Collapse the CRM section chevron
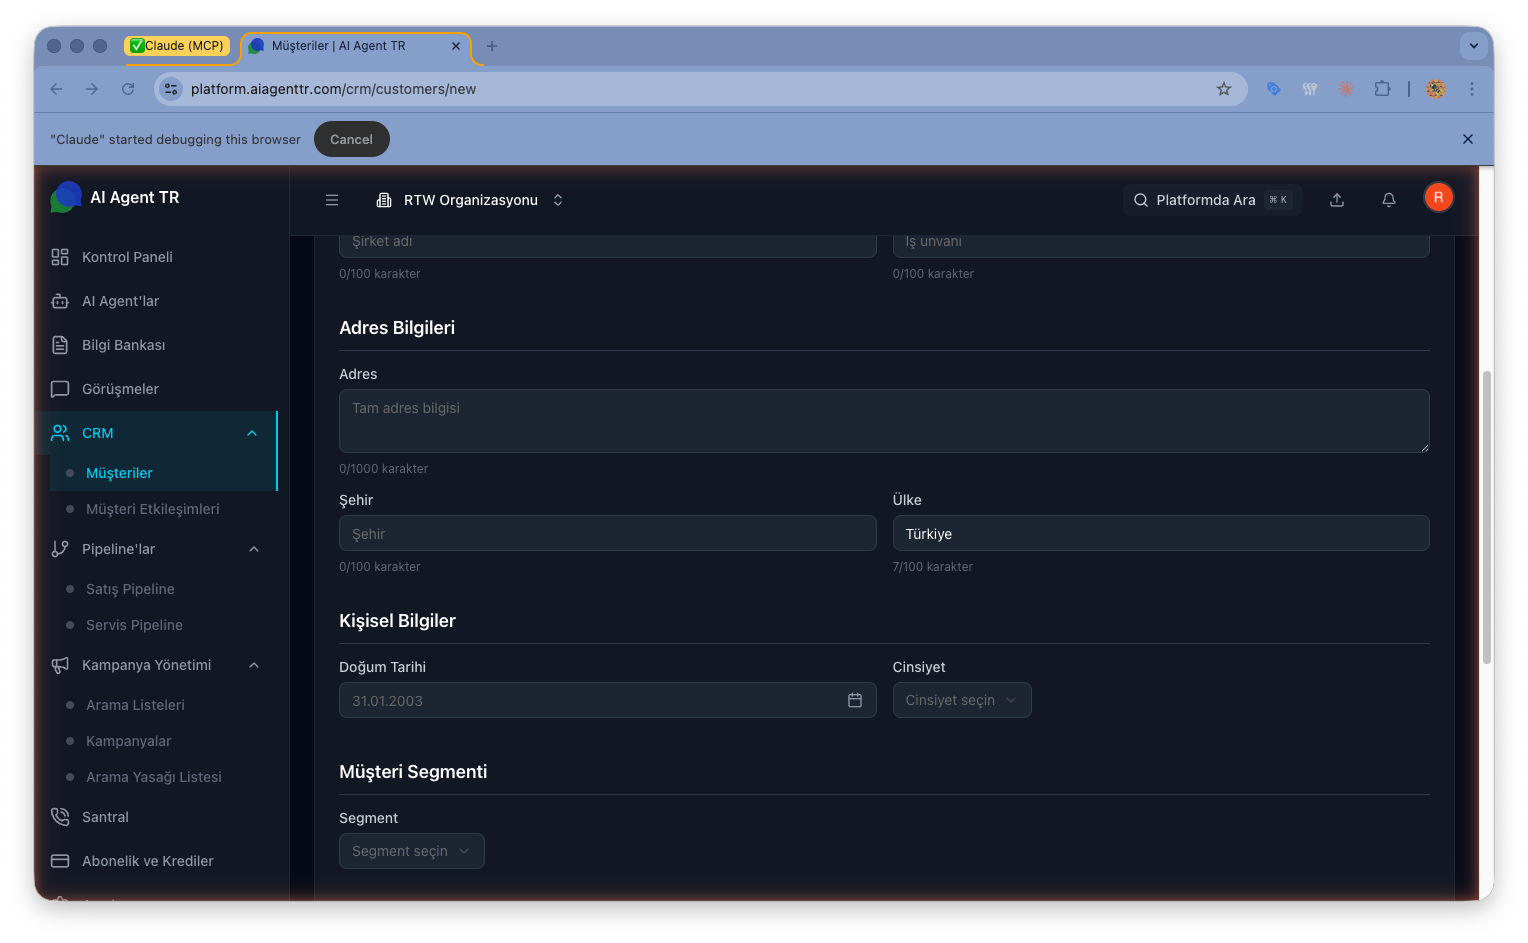 click(x=252, y=433)
